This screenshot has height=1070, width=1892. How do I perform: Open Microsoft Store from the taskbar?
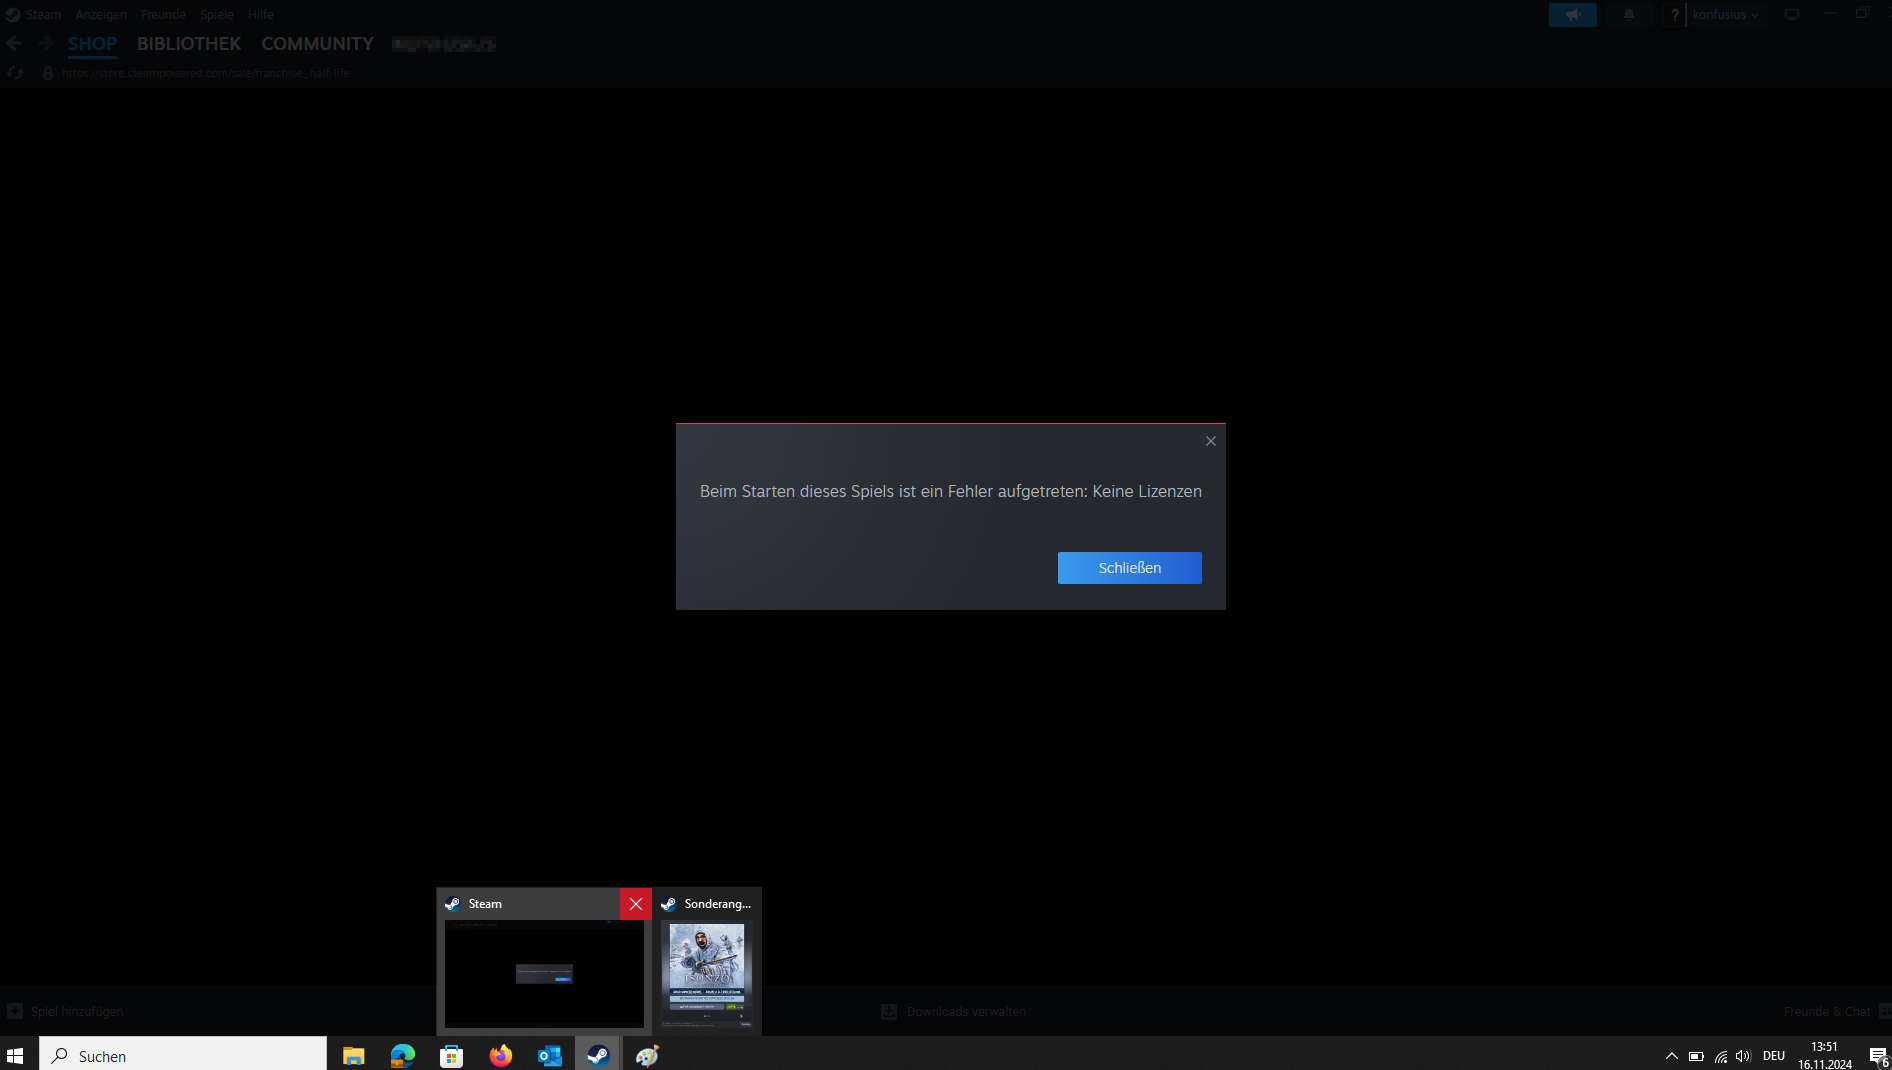tap(452, 1056)
